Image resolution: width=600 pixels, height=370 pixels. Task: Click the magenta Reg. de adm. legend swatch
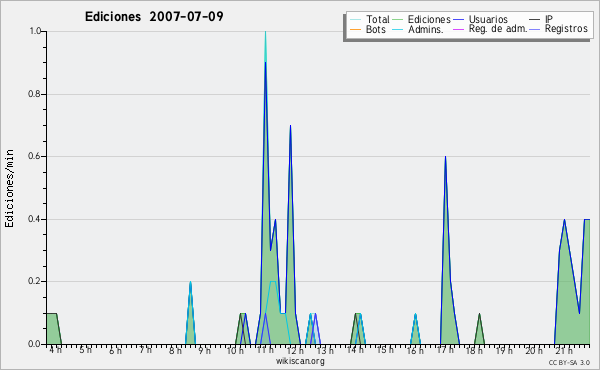click(x=458, y=29)
